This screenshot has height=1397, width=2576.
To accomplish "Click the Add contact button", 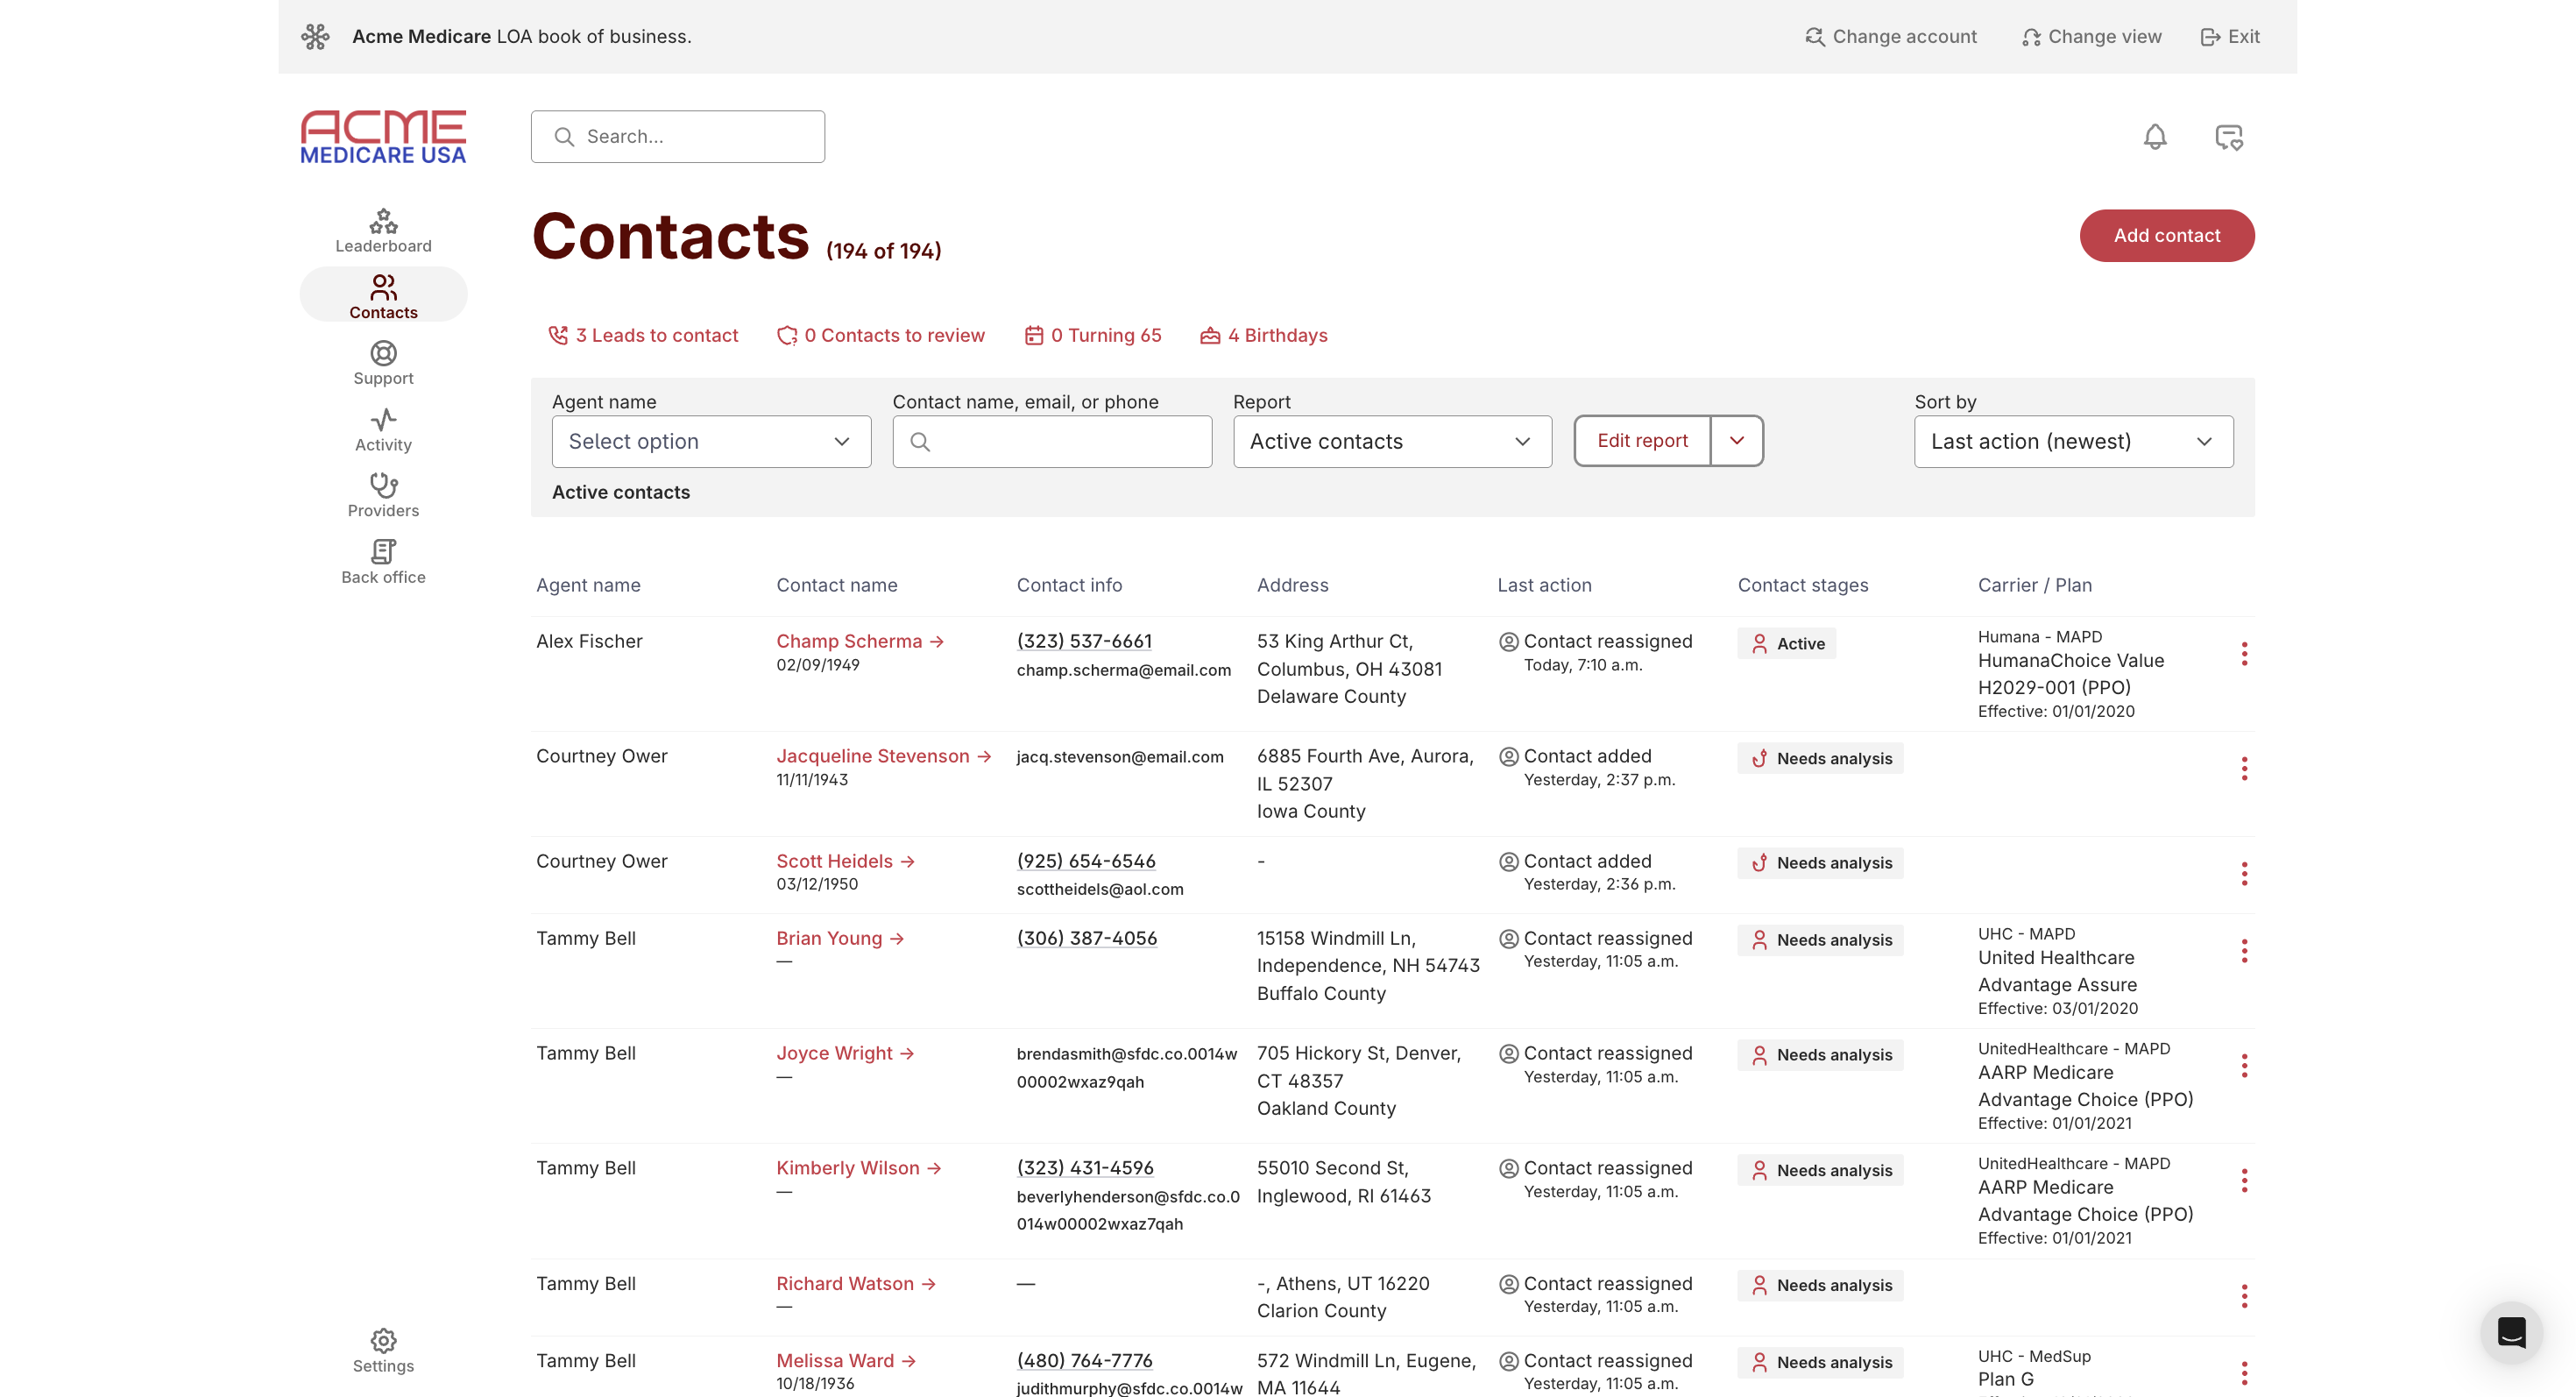I will [2166, 236].
